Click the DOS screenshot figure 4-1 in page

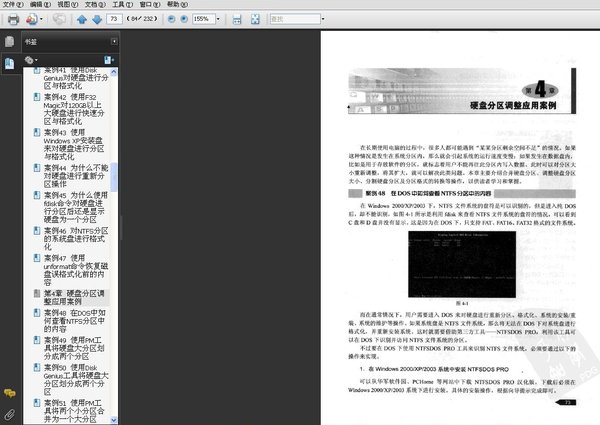(462, 264)
